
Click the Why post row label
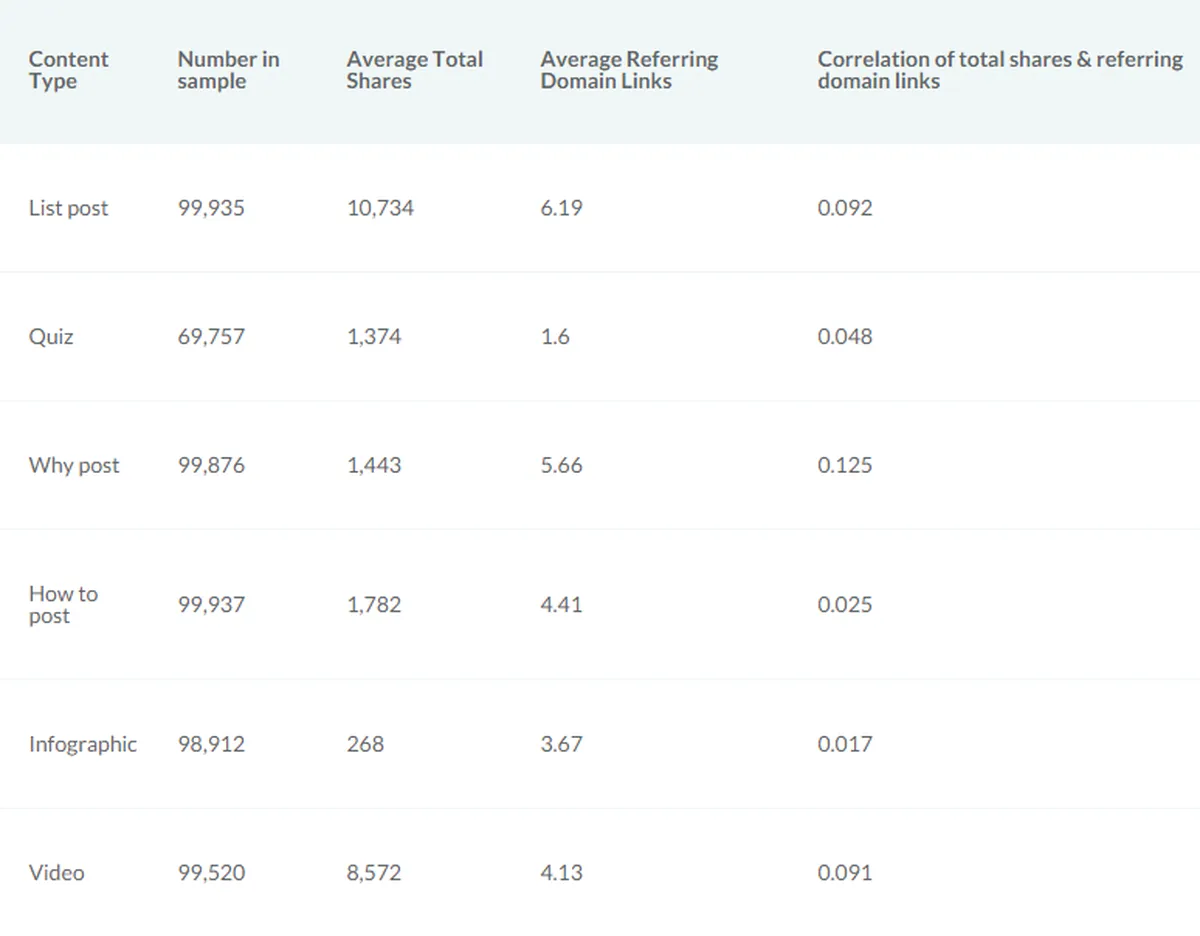(74, 466)
